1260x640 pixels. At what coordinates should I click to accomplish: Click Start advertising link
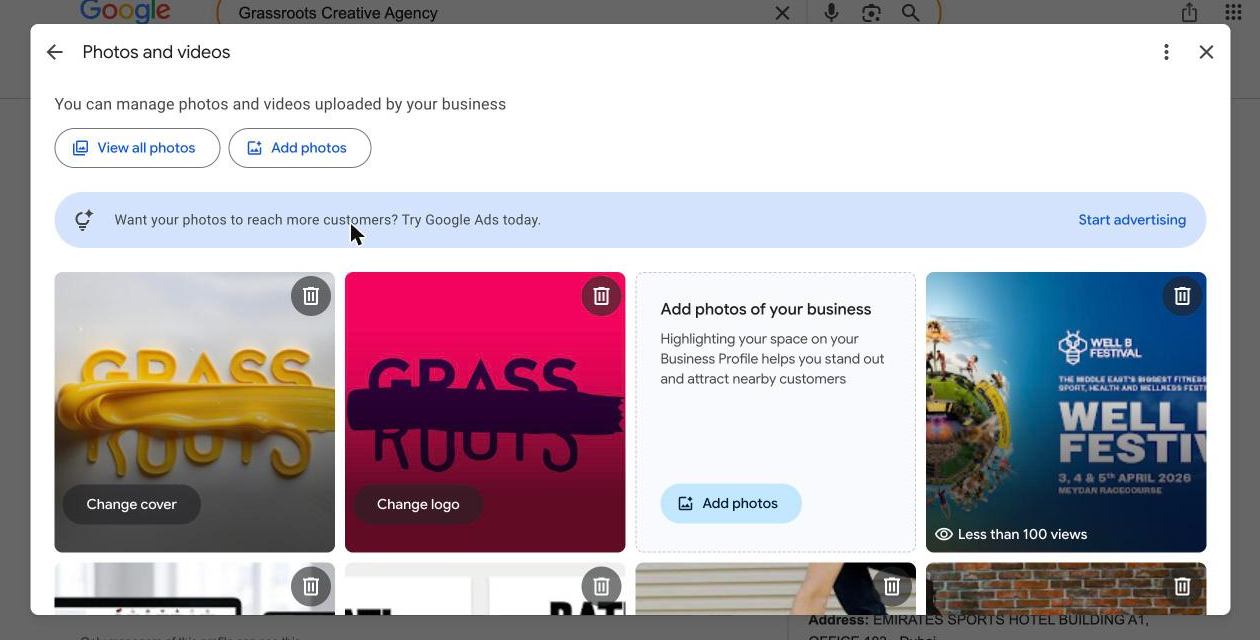coord(1132,220)
